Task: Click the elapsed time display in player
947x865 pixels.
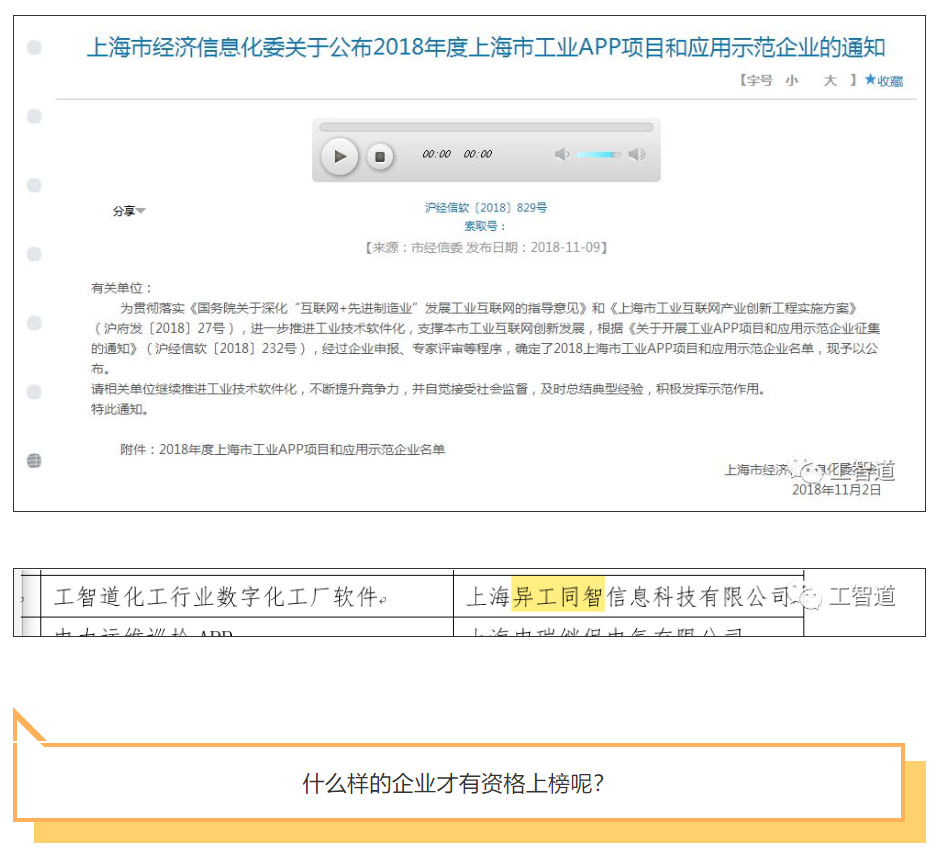Action: click(x=436, y=155)
